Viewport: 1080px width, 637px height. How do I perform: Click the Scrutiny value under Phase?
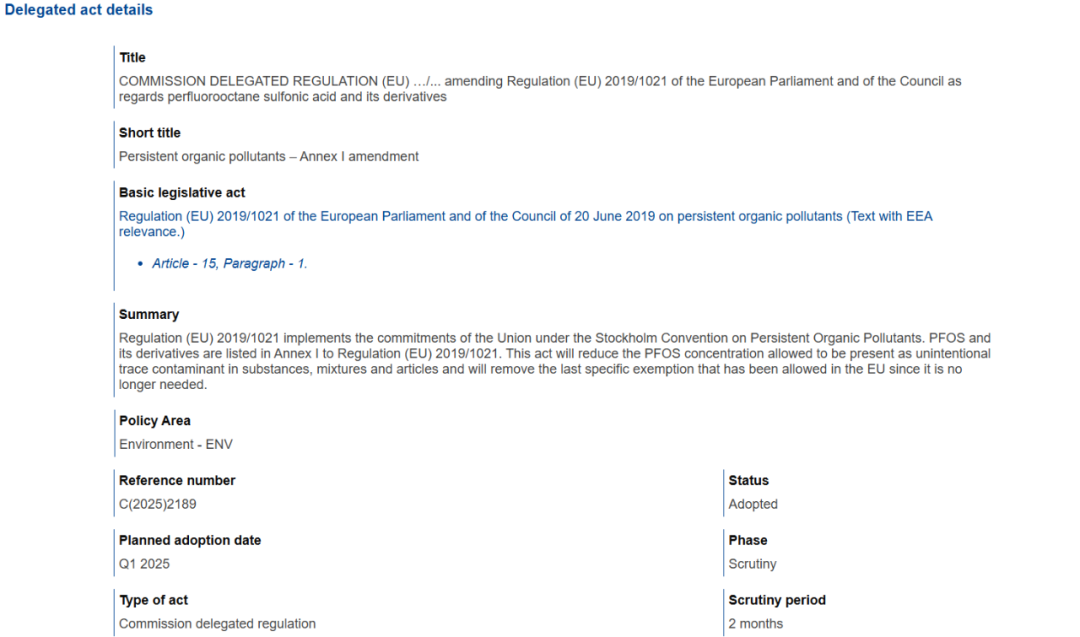coord(752,564)
